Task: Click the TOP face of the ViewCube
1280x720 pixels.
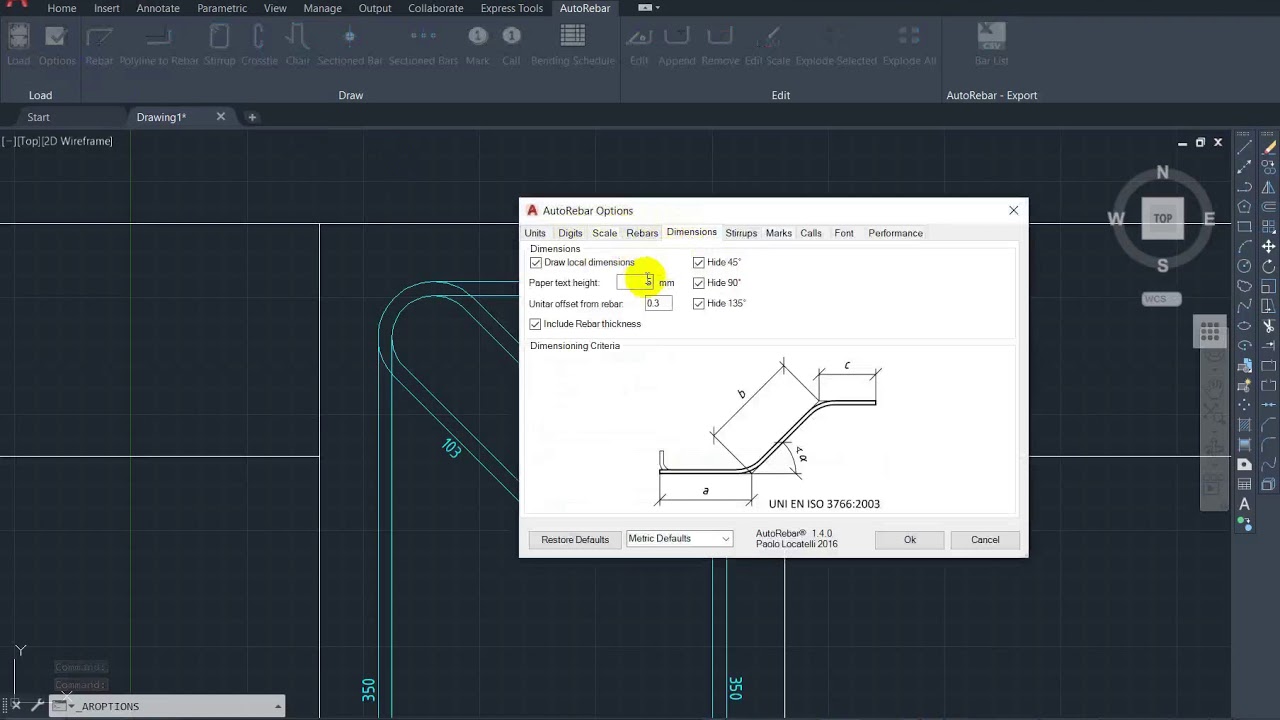Action: point(1162,218)
